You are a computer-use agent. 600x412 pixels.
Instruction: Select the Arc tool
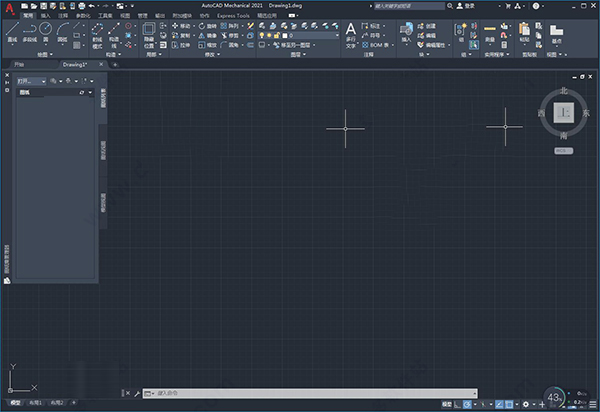click(62, 32)
